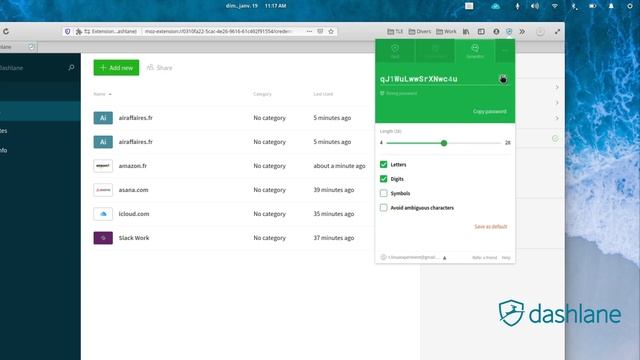Expand the toolbar overflow chevrons
Image resolution: width=640 pixels, height=360 pixels.
(522, 31)
